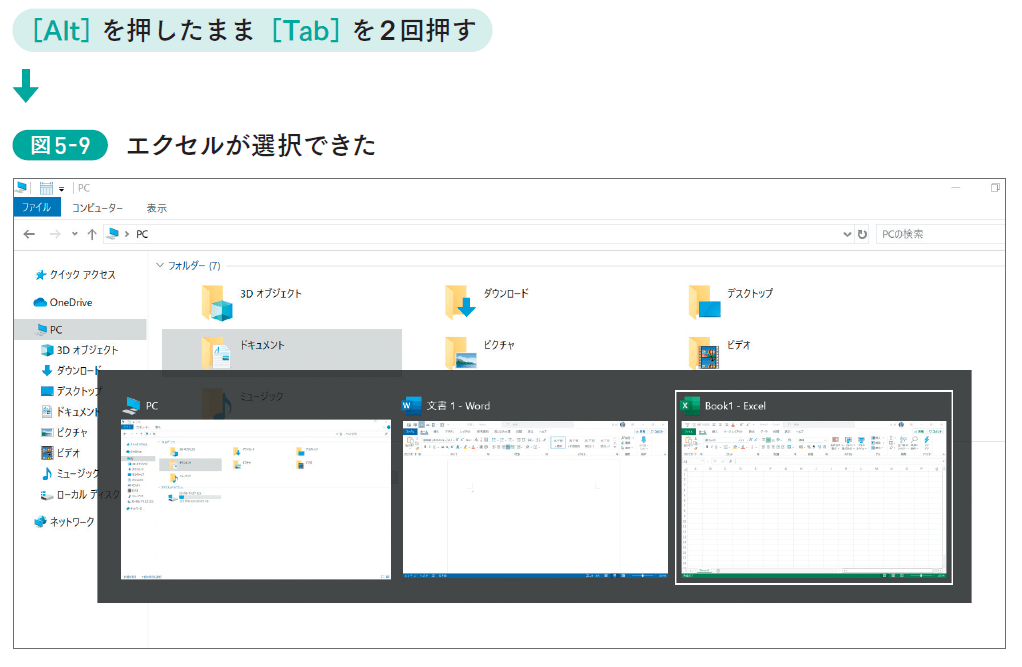Open the ファイル ribbon tab

point(36,207)
